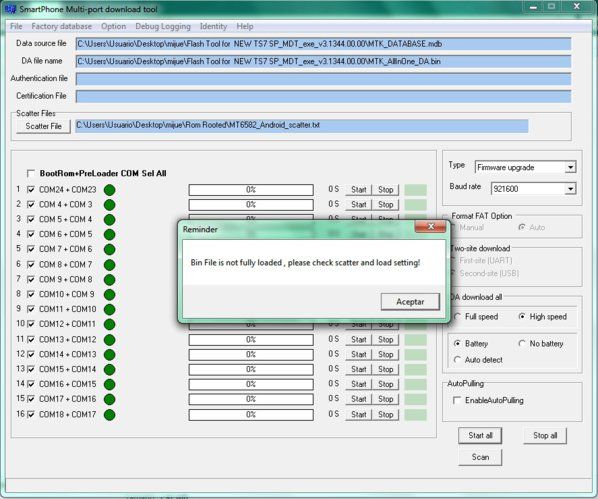Click the app icon in title bar
The image size is (598, 499).
click(10, 8)
